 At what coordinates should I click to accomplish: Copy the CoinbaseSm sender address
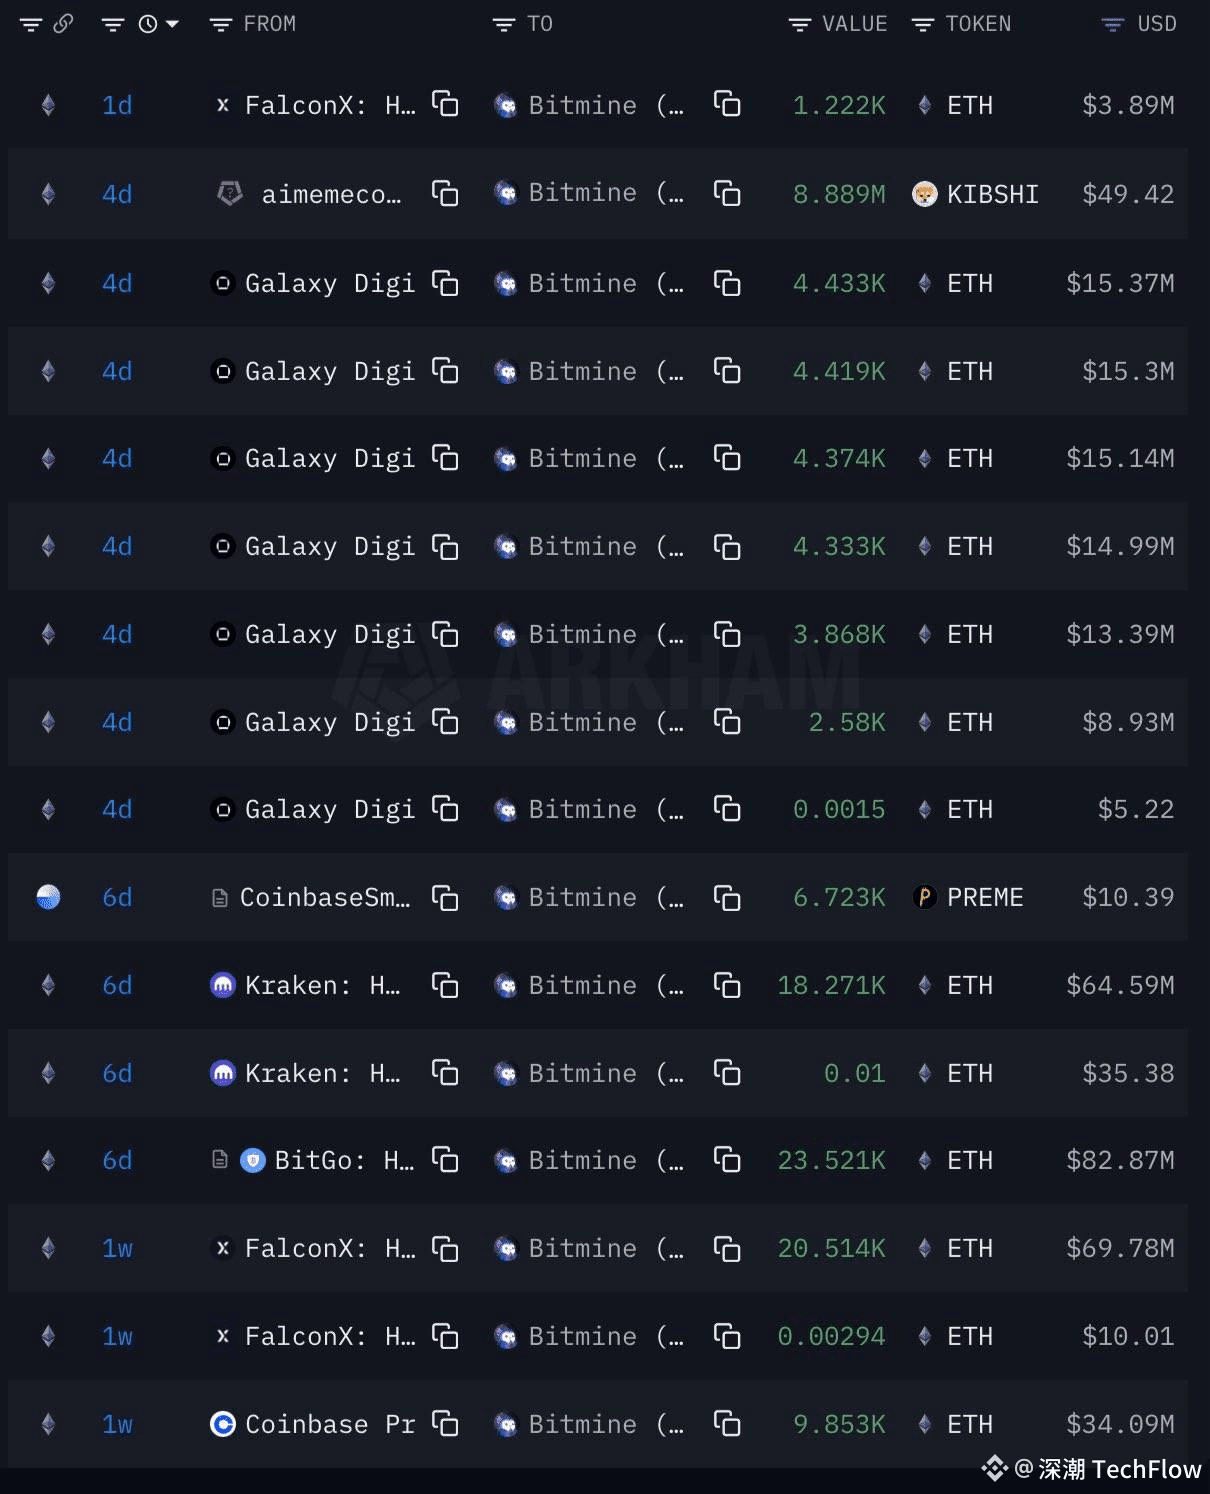tap(445, 897)
